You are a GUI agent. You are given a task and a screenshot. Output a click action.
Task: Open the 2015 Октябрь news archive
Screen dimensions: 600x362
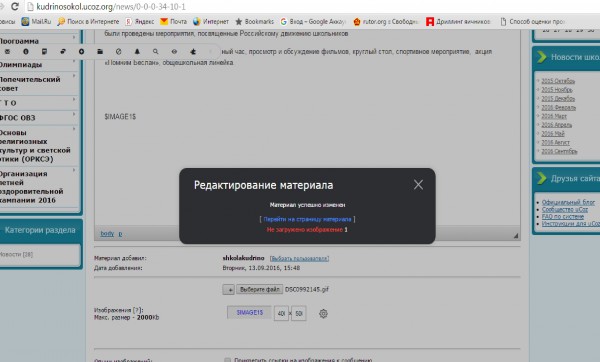[558, 81]
